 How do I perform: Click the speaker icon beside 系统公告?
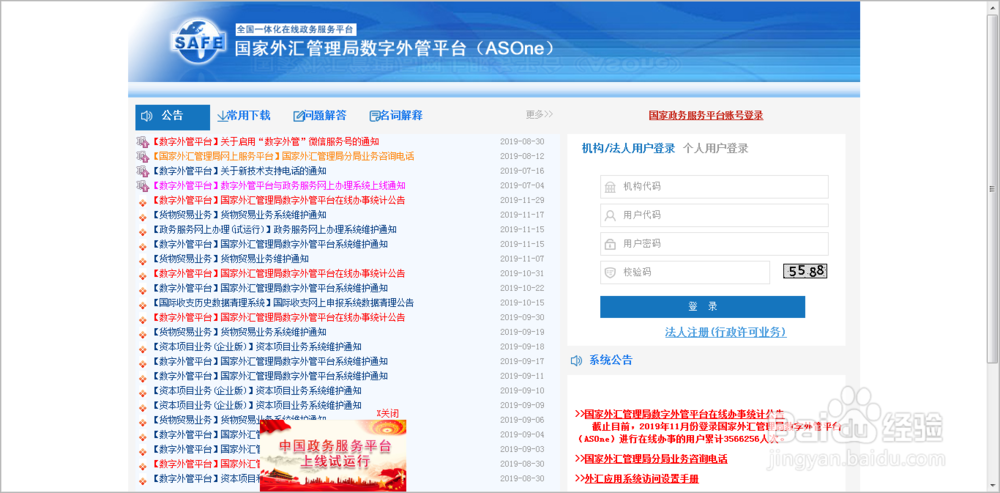click(577, 360)
